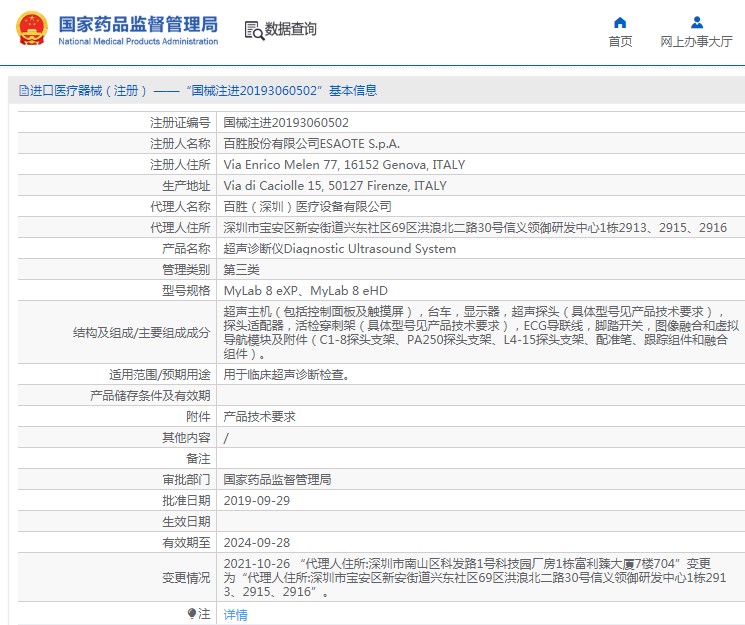Select the 产品名称 label

(x=186, y=249)
